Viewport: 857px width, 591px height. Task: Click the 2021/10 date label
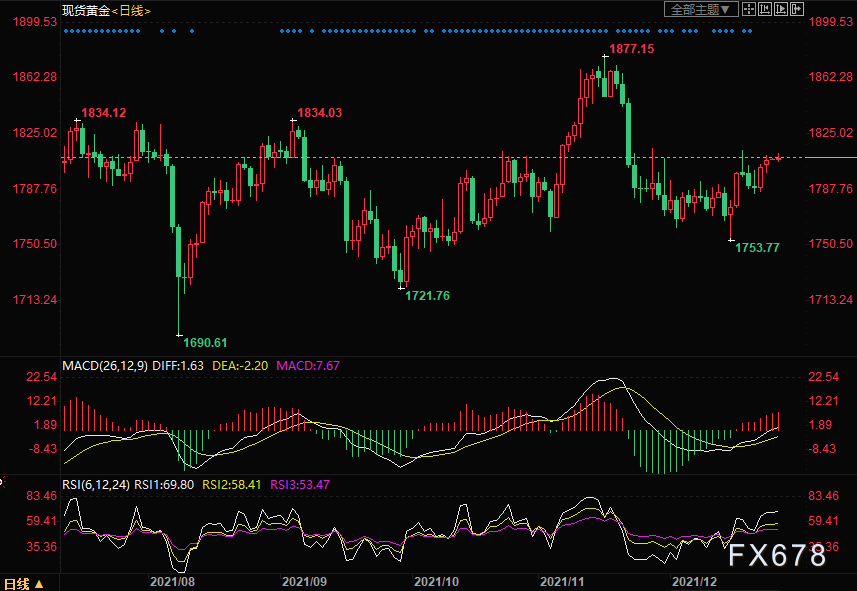436,581
